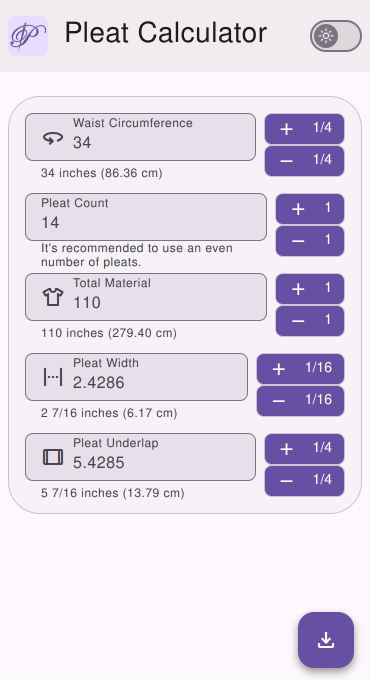Increase Total Material by 1
The height and width of the screenshot is (680, 370).
310,289
